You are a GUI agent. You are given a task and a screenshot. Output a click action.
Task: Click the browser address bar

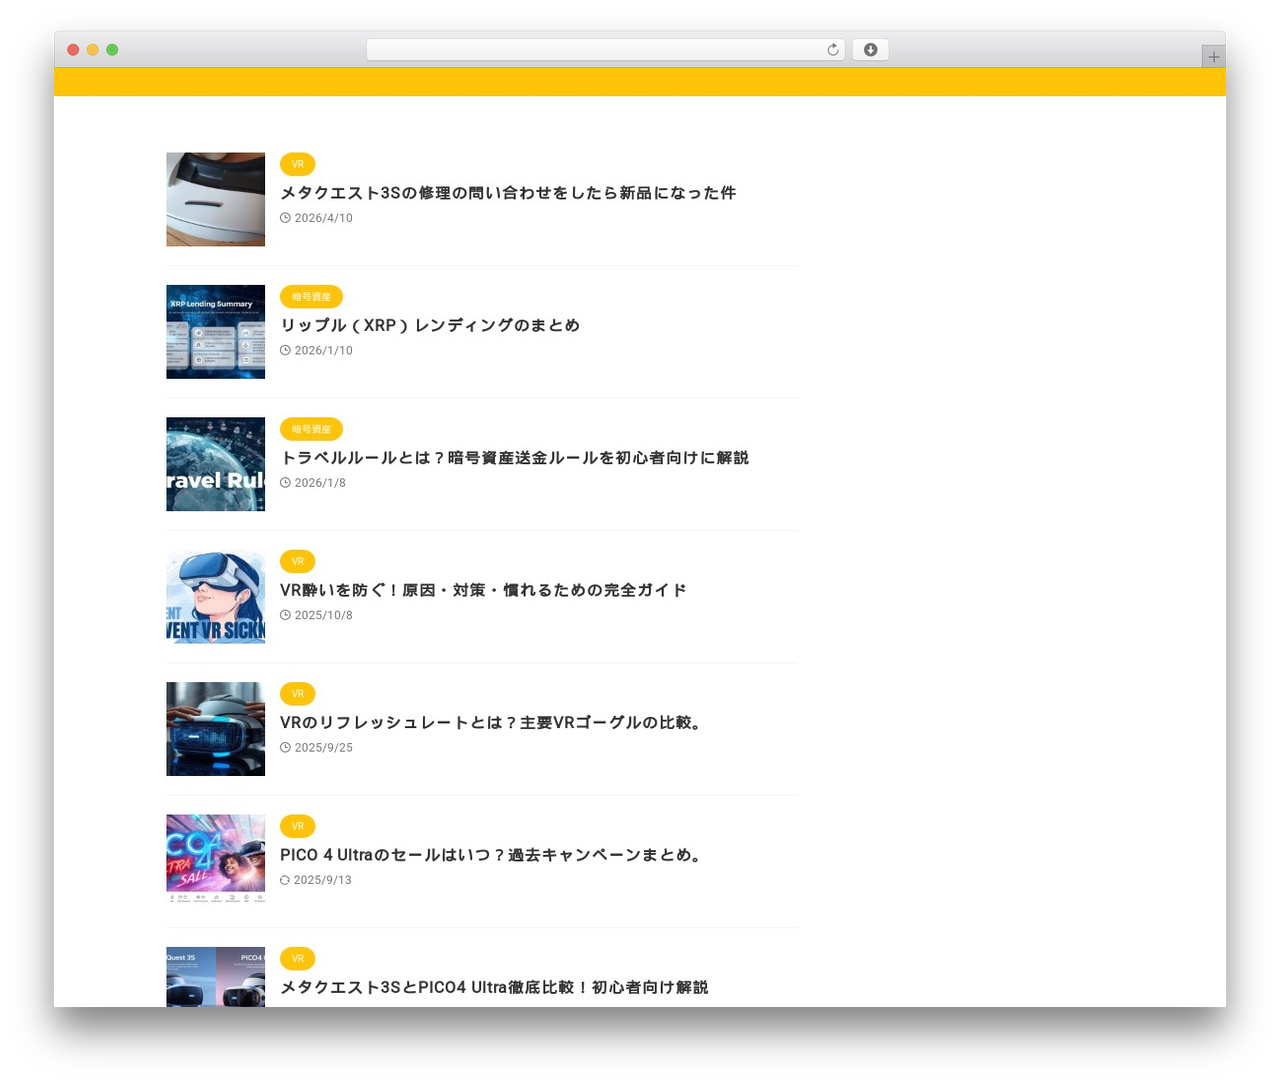[605, 50]
